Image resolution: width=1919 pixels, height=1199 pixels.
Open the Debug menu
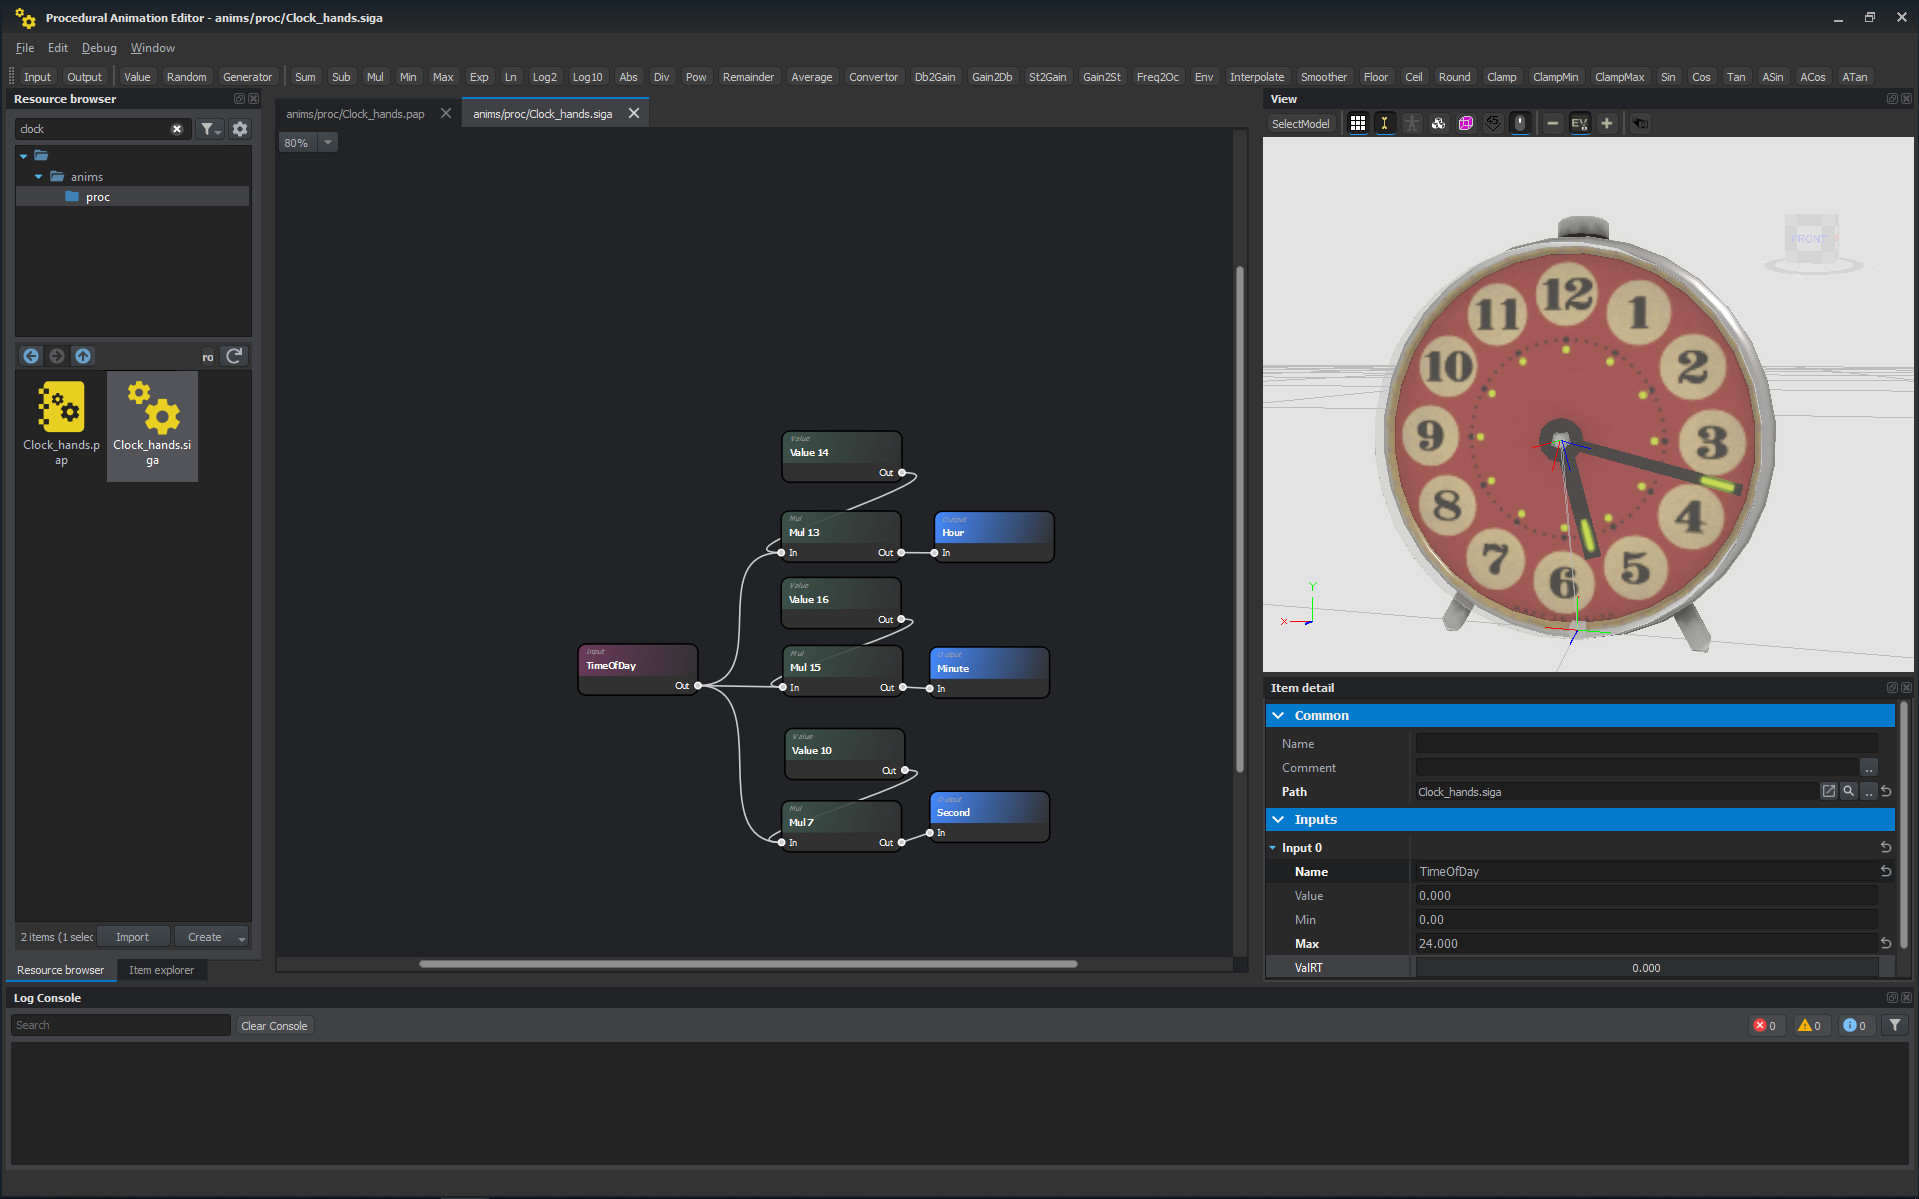tap(98, 47)
